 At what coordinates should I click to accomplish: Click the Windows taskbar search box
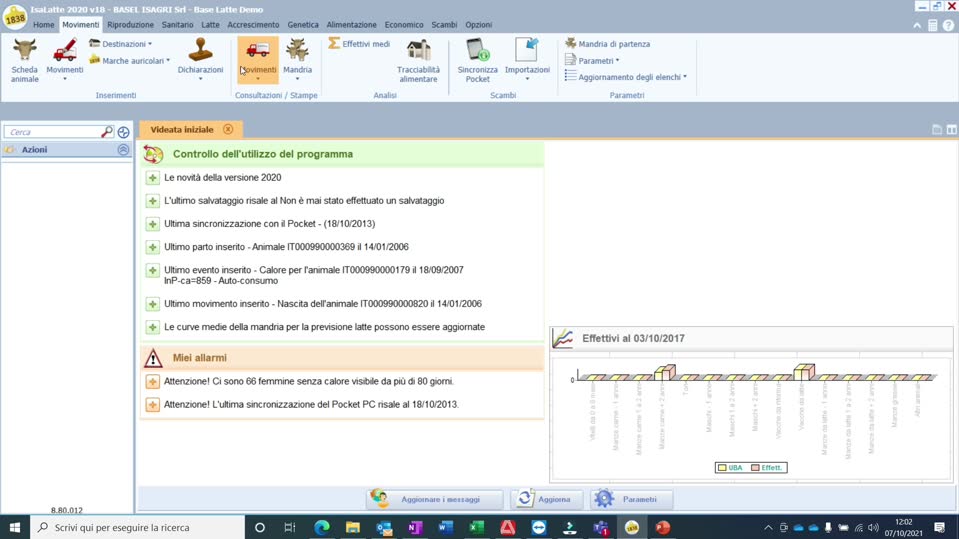[x=138, y=527]
